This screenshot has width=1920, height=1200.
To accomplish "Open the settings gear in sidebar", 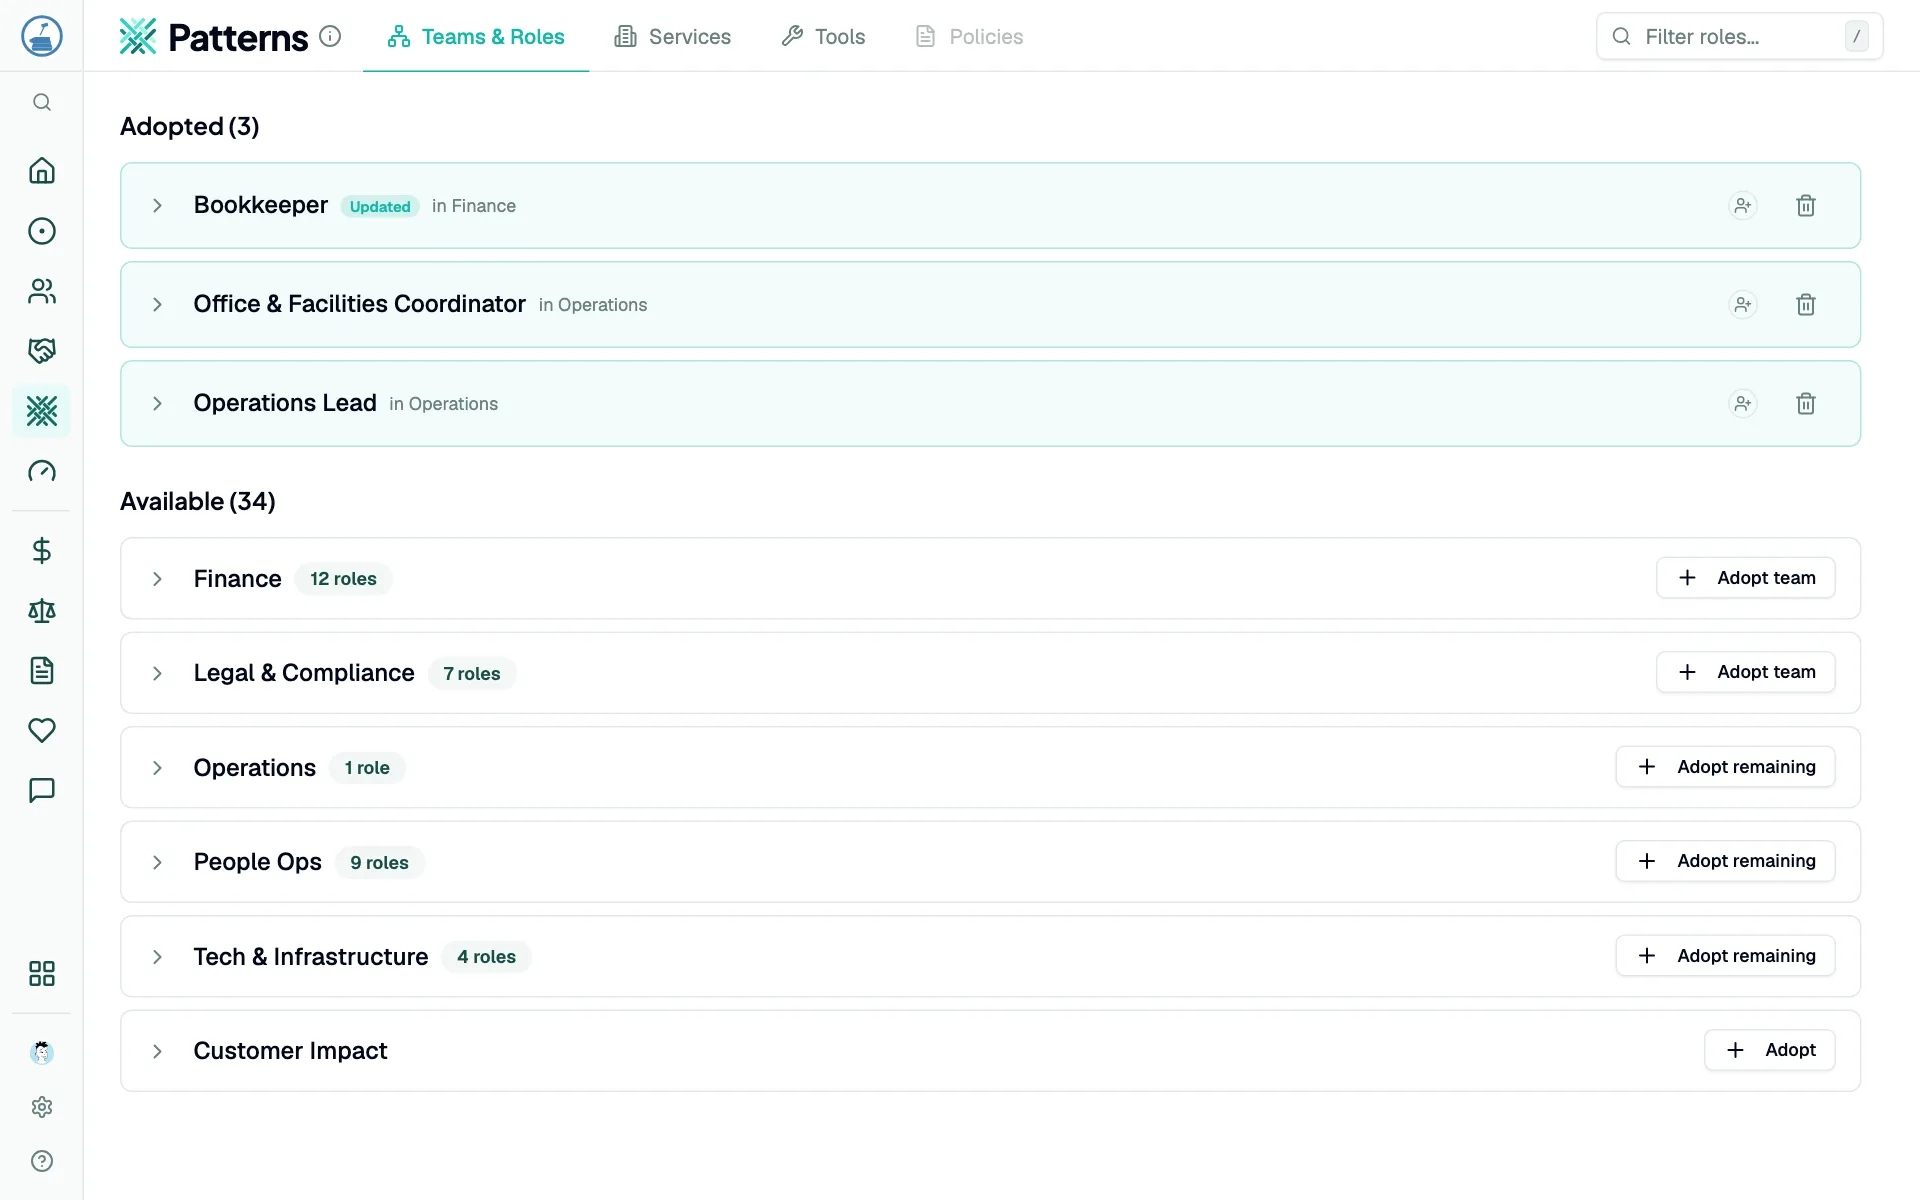I will click(x=42, y=1107).
